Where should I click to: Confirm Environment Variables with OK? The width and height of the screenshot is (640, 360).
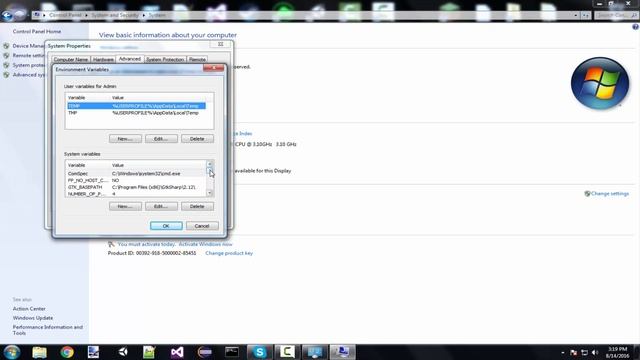click(x=166, y=226)
